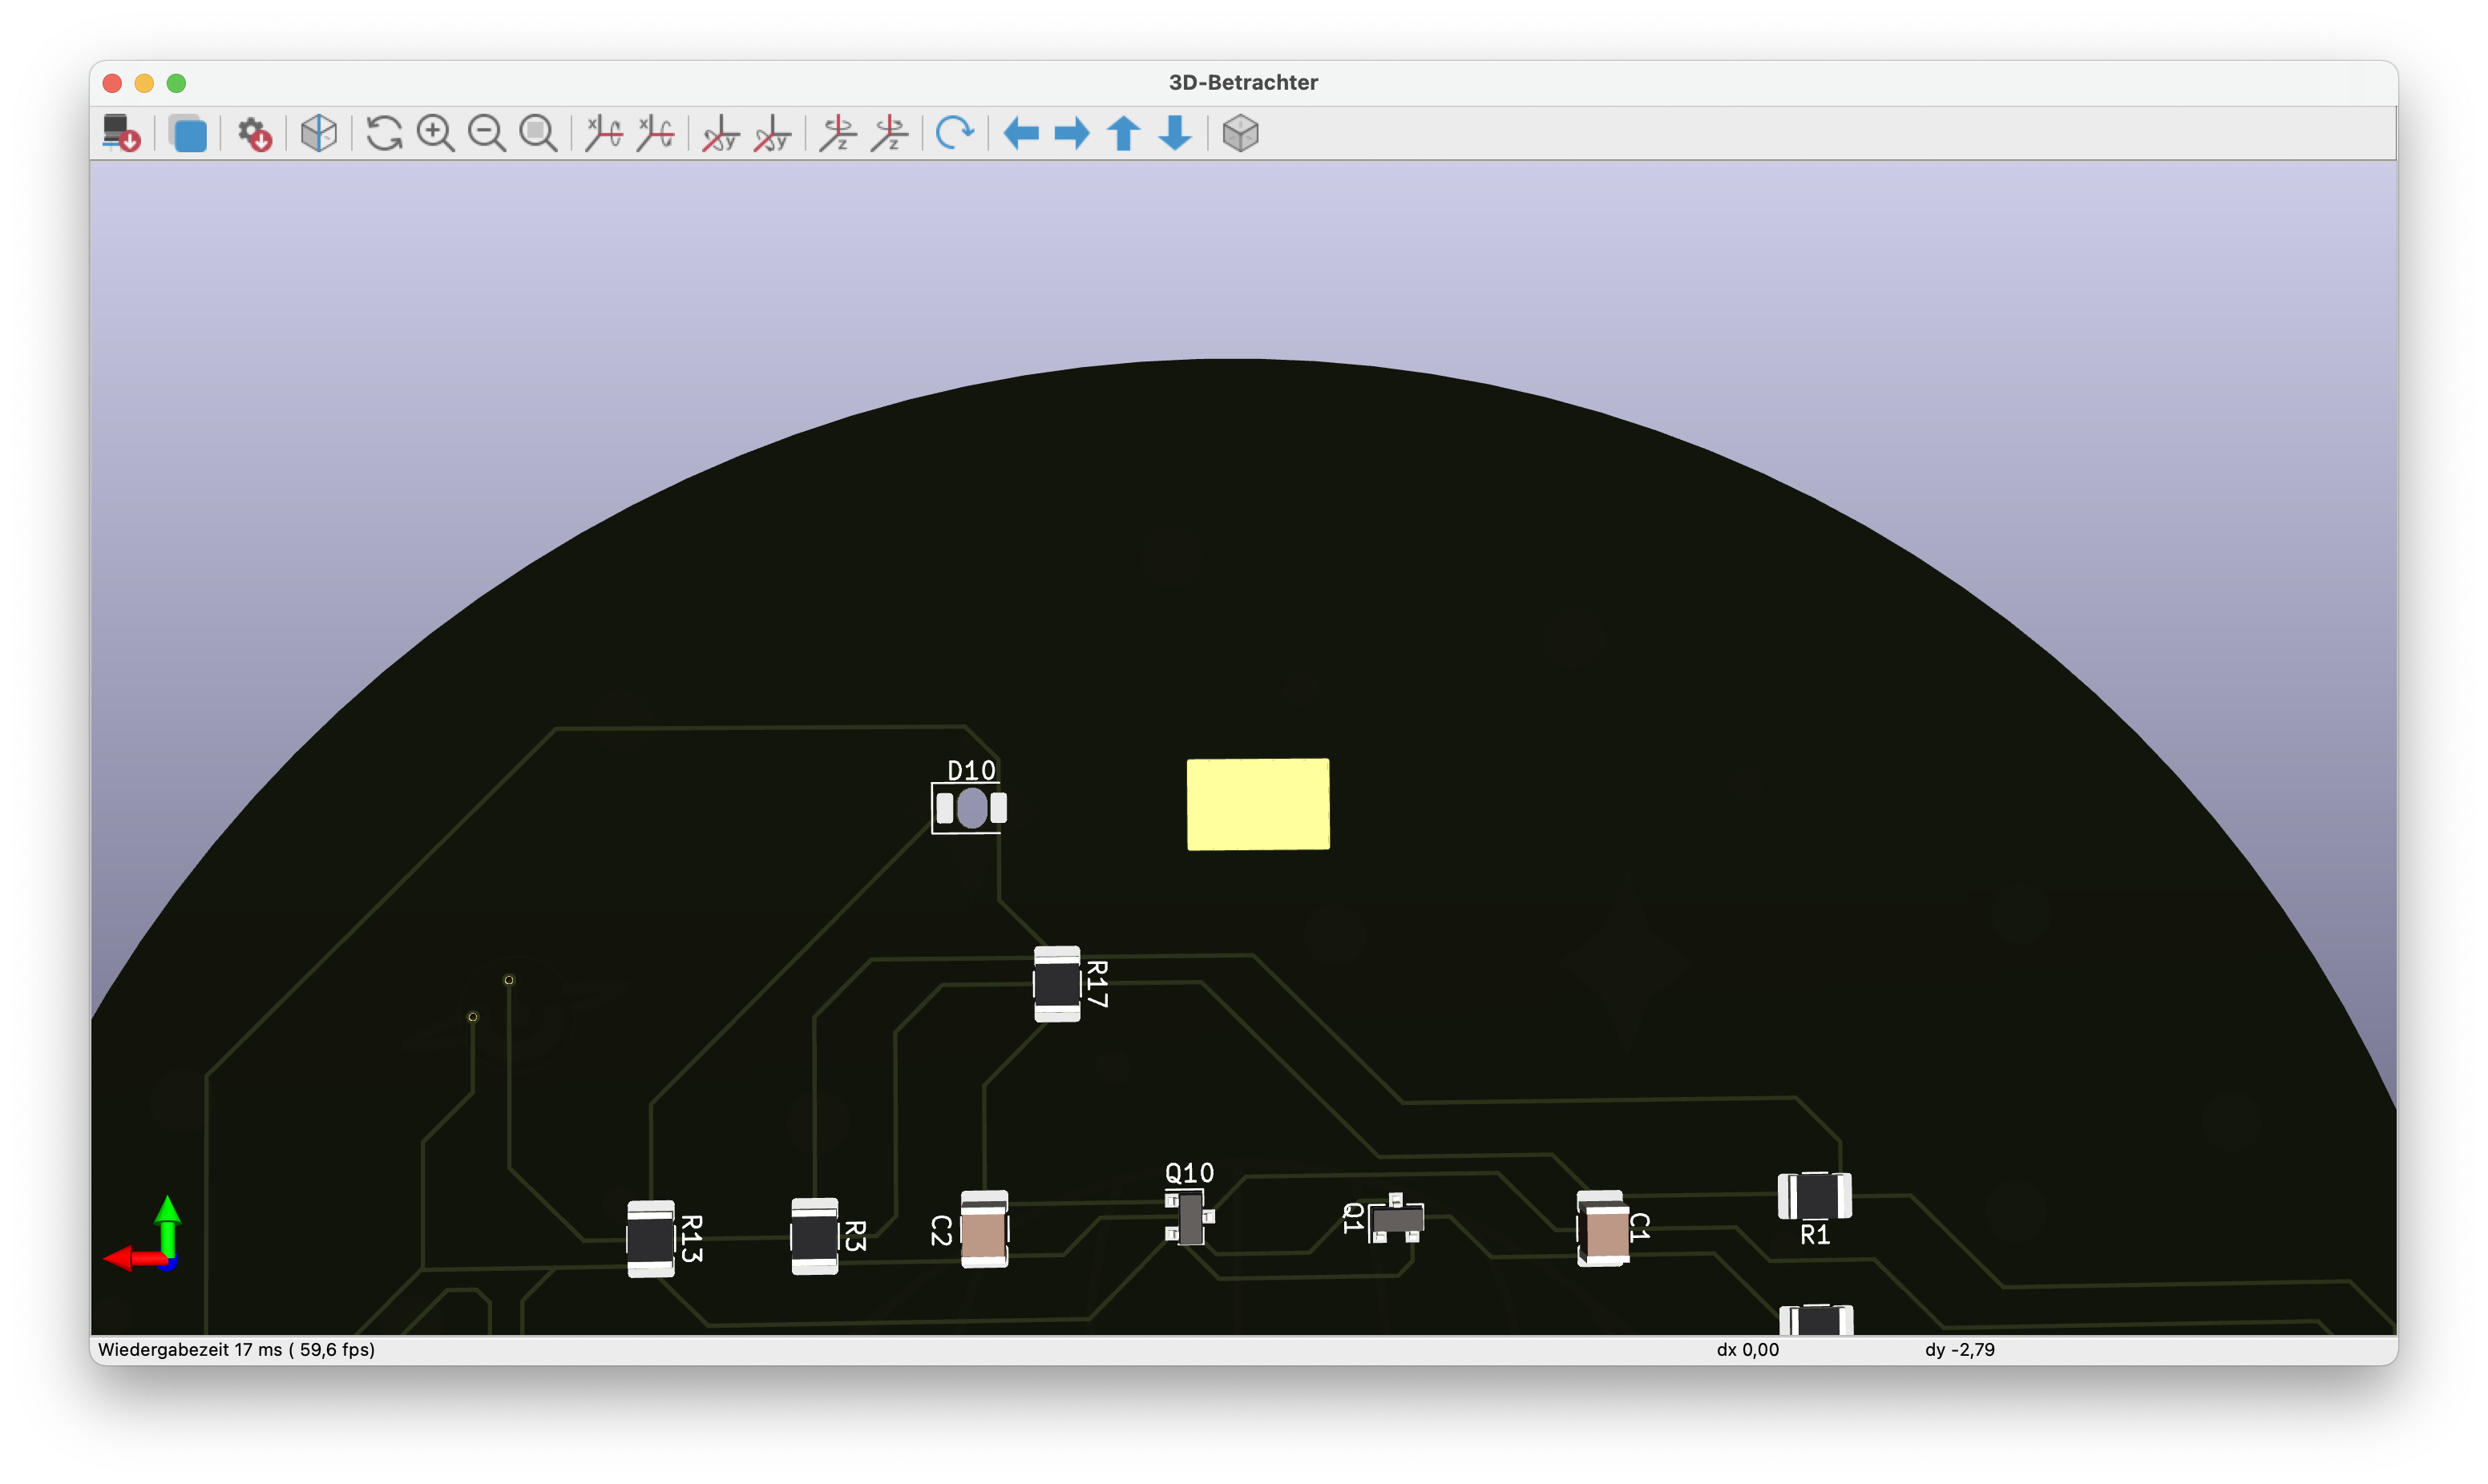Toggle orthographic projection cube icon
Image resolution: width=2488 pixels, height=1484 pixels.
[1241, 133]
